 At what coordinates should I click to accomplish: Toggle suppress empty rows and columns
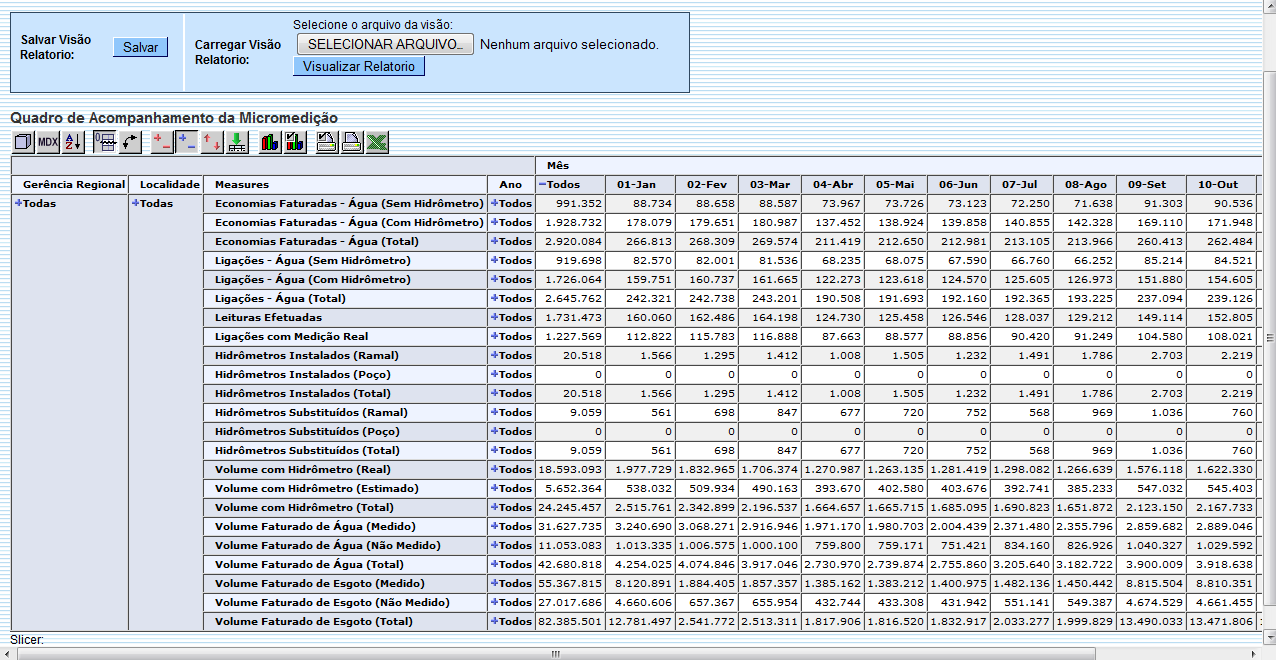[x=104, y=143]
